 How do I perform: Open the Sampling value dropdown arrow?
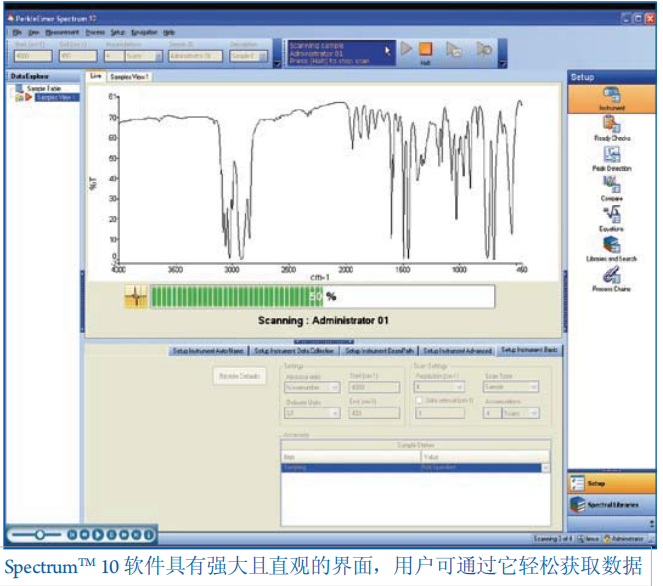point(546,468)
